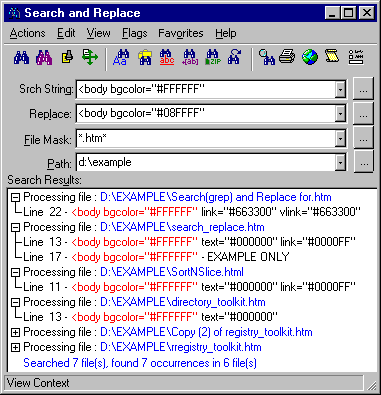Select the Line 11 result row
381x395 pixels.
coord(189,287)
